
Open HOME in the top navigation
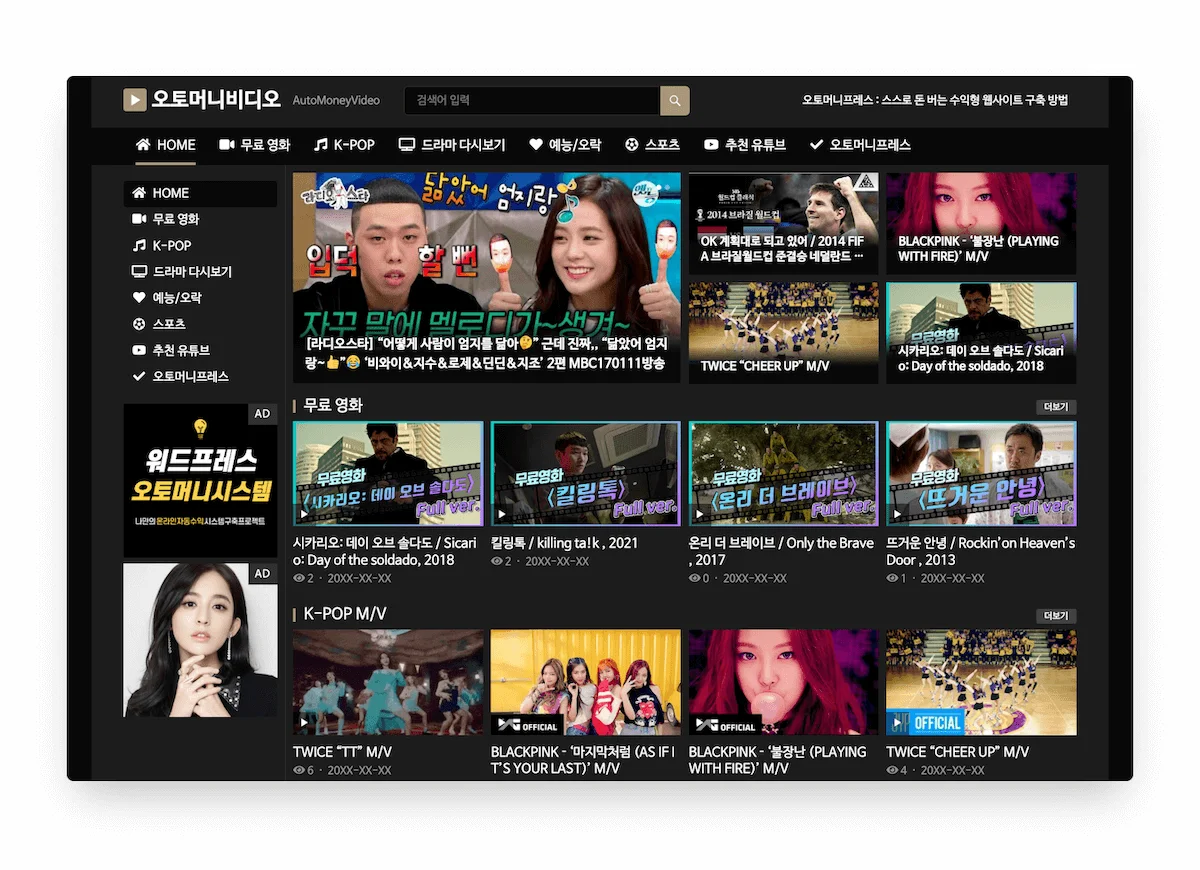[x=166, y=145]
